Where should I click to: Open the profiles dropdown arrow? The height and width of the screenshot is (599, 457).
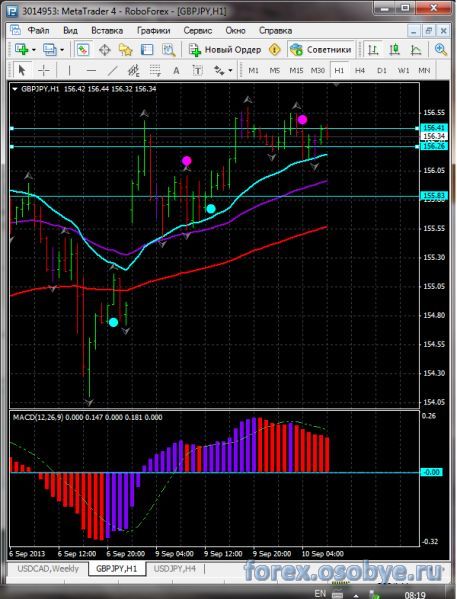pos(62,50)
